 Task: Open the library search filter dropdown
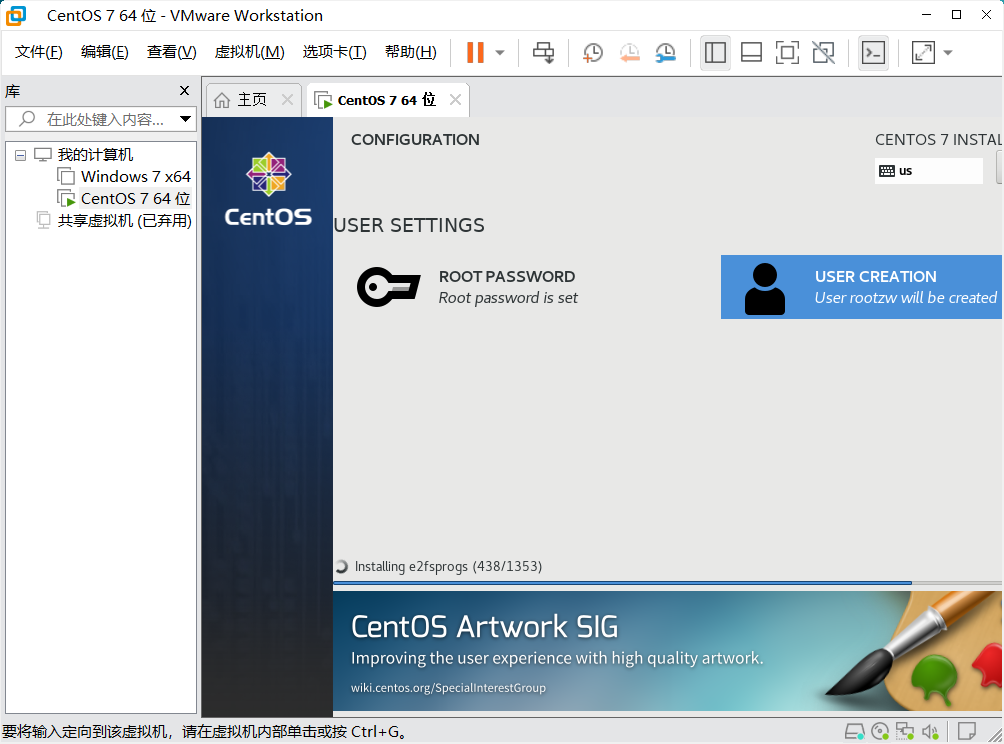(185, 119)
